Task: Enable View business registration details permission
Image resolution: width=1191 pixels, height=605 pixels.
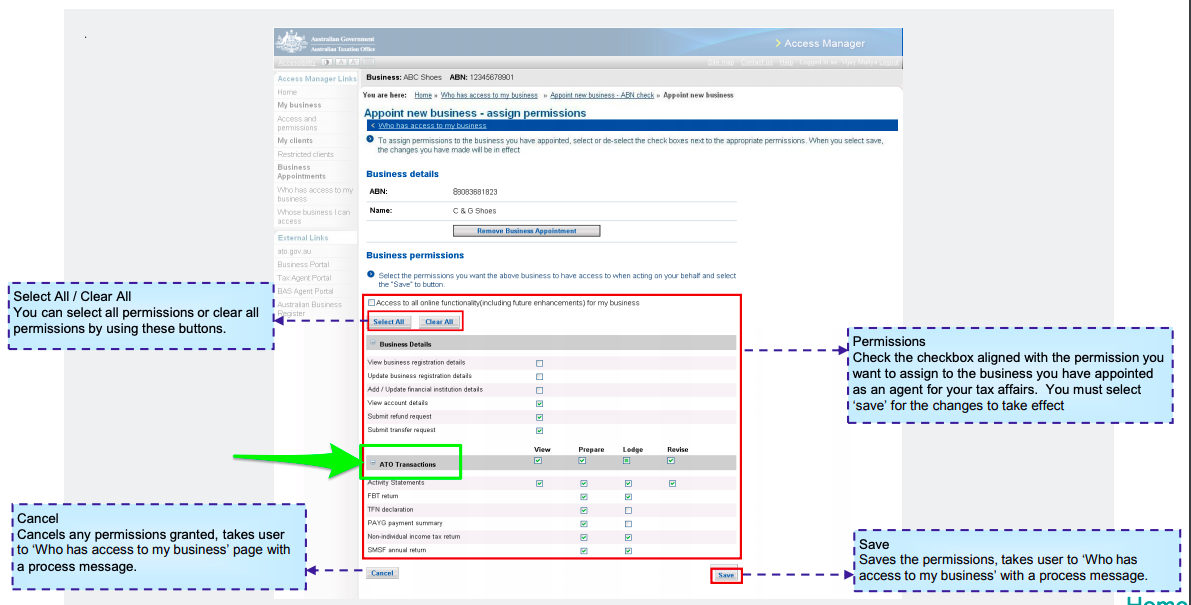Action: 540,363
